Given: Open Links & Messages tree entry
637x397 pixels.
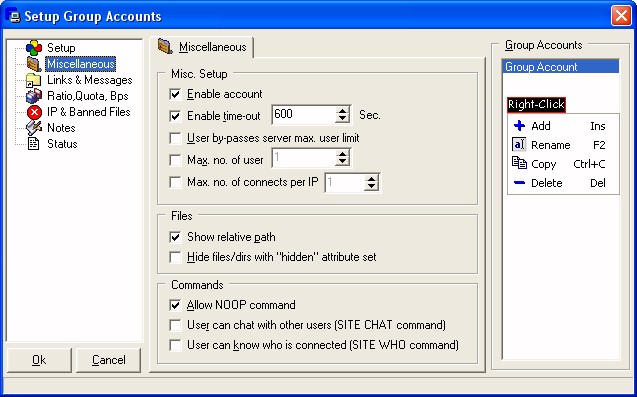Looking at the screenshot, I should [x=90, y=80].
